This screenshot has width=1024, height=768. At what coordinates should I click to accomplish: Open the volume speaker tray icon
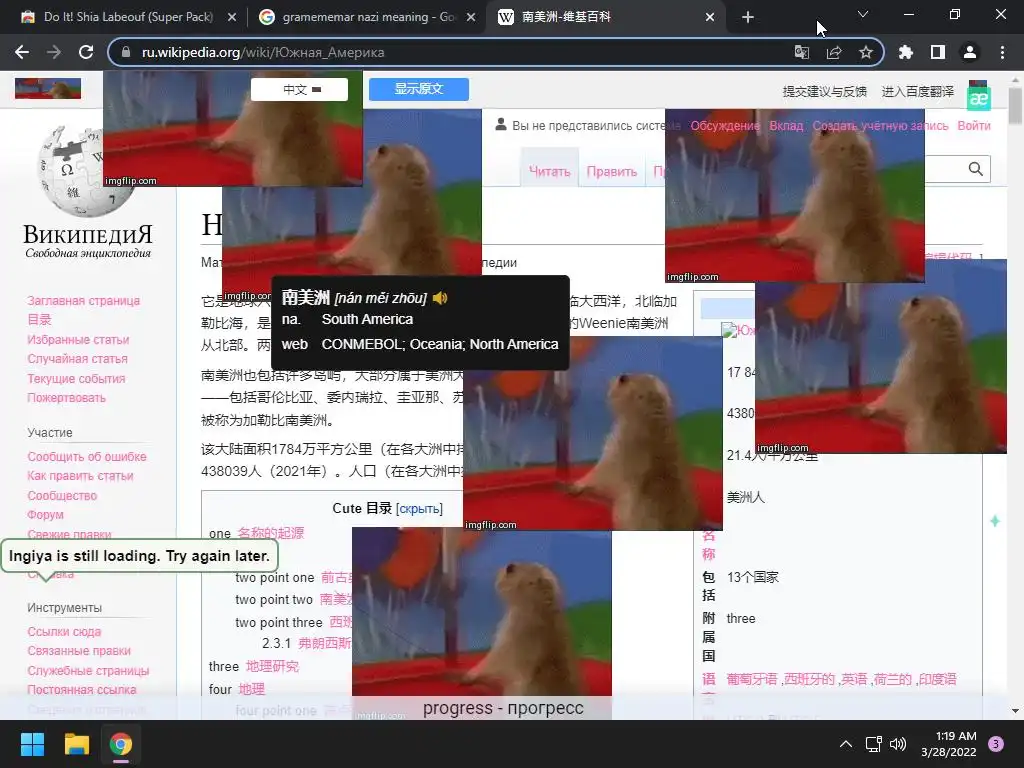tap(898, 743)
